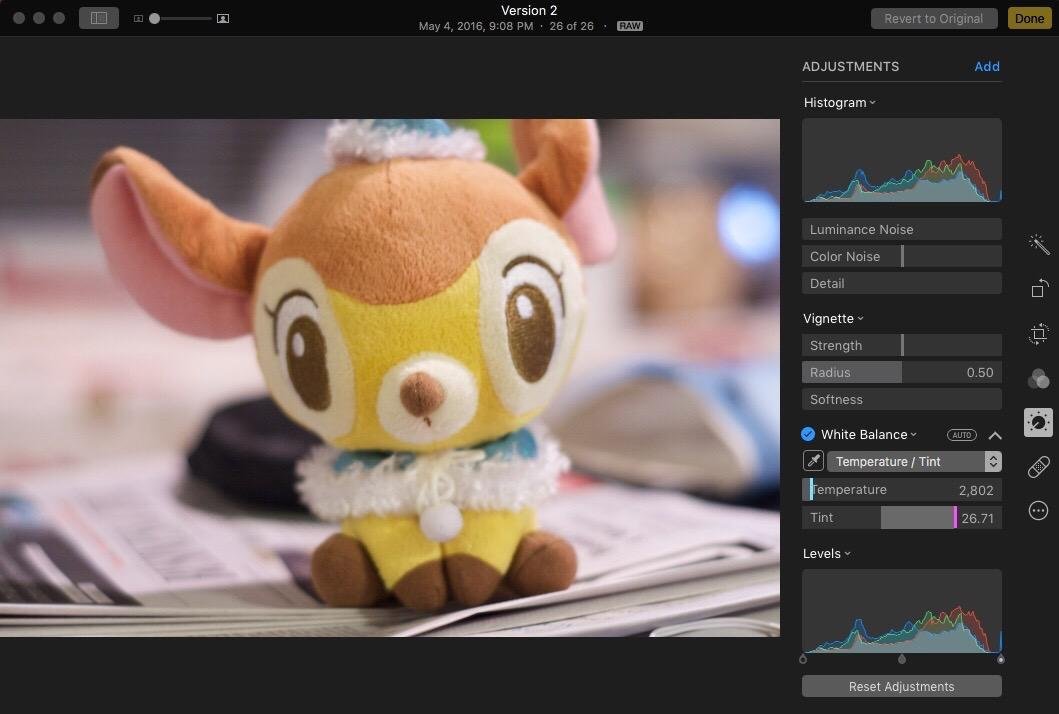1059x714 pixels.
Task: Click the Temperature value 2,802
Action: click(x=976, y=490)
